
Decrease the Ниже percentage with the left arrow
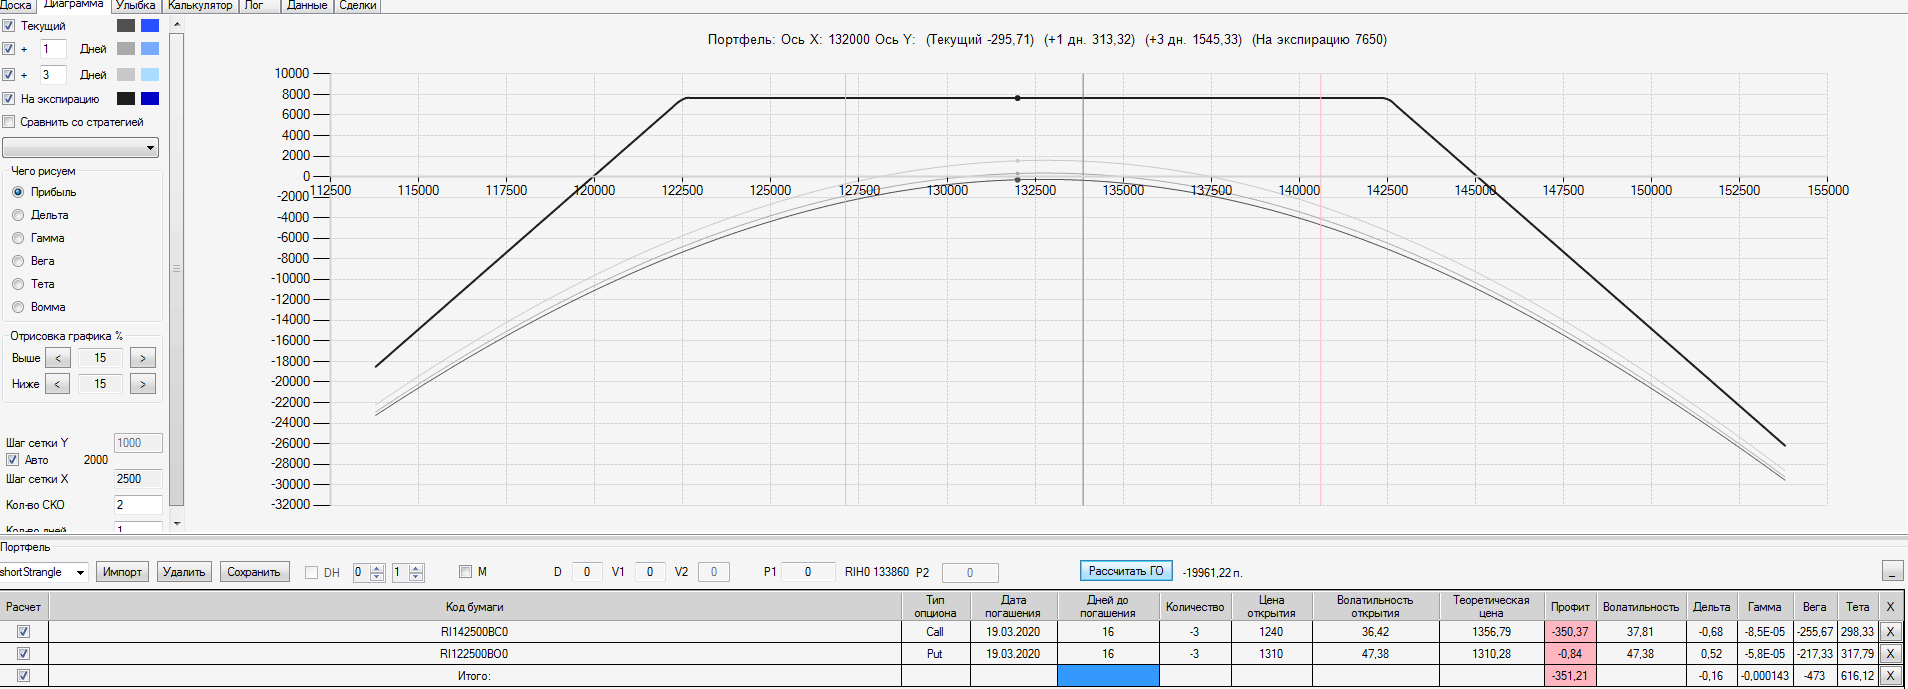pos(58,384)
